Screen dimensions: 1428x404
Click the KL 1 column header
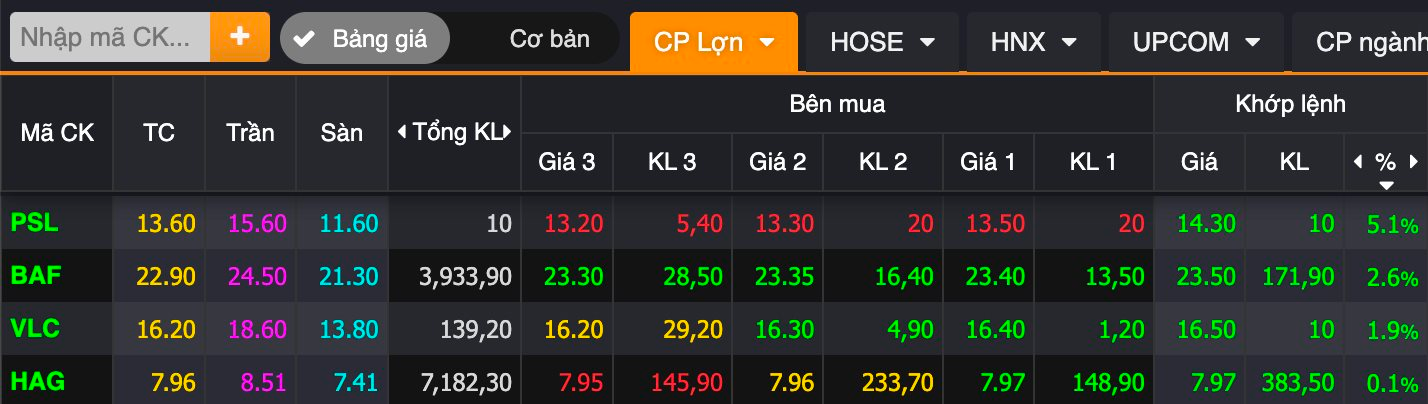1093,162
